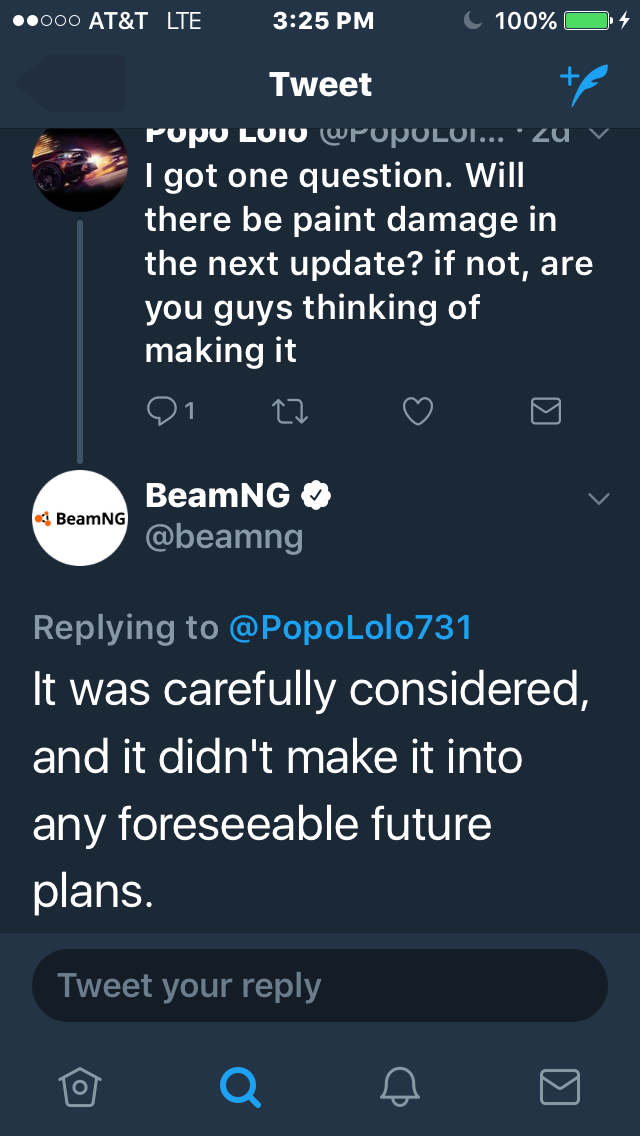Open the BeamNG account name

coord(217,496)
